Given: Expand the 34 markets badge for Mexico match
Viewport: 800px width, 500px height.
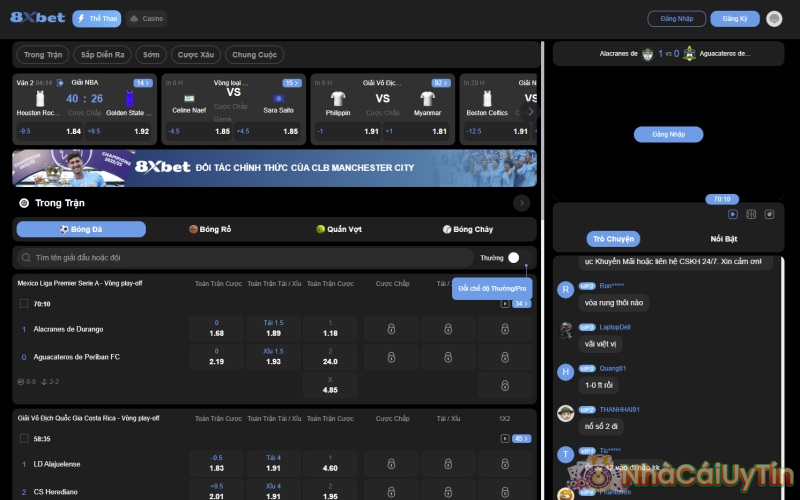Looking at the screenshot, I should tap(521, 303).
